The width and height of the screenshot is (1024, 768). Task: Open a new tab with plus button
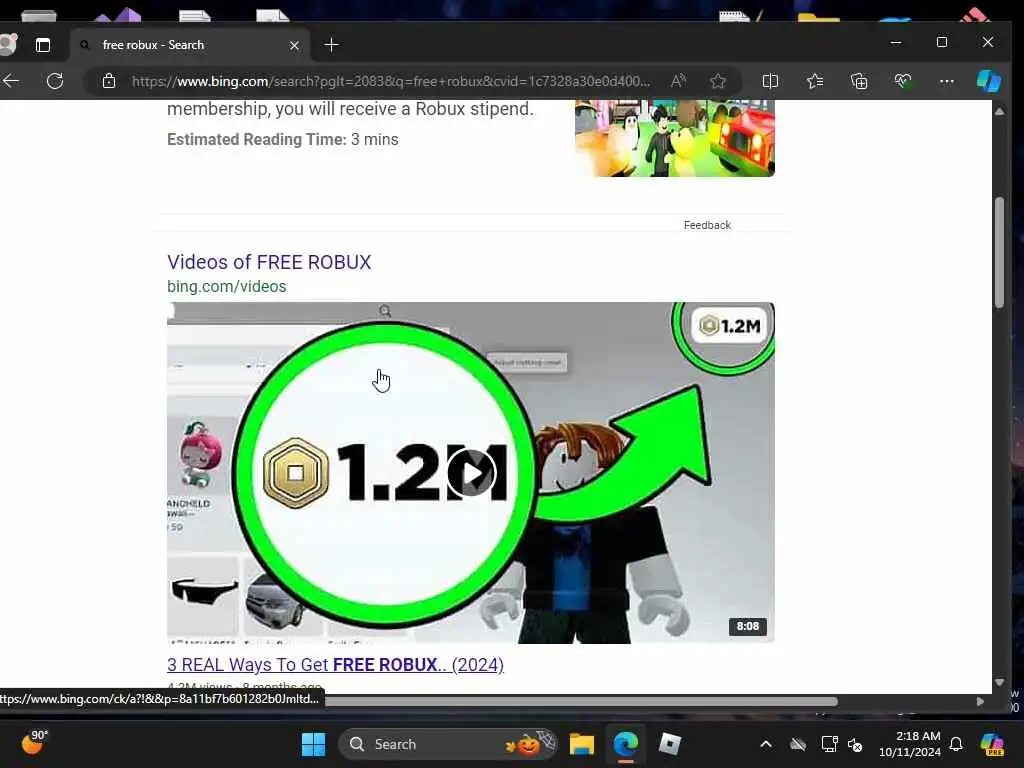[331, 45]
